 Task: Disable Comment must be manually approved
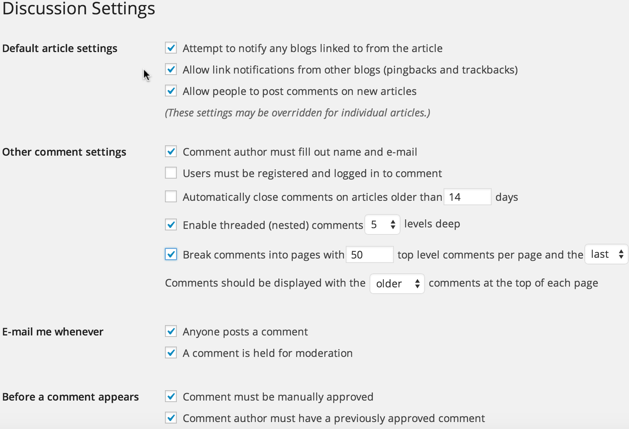(x=171, y=396)
